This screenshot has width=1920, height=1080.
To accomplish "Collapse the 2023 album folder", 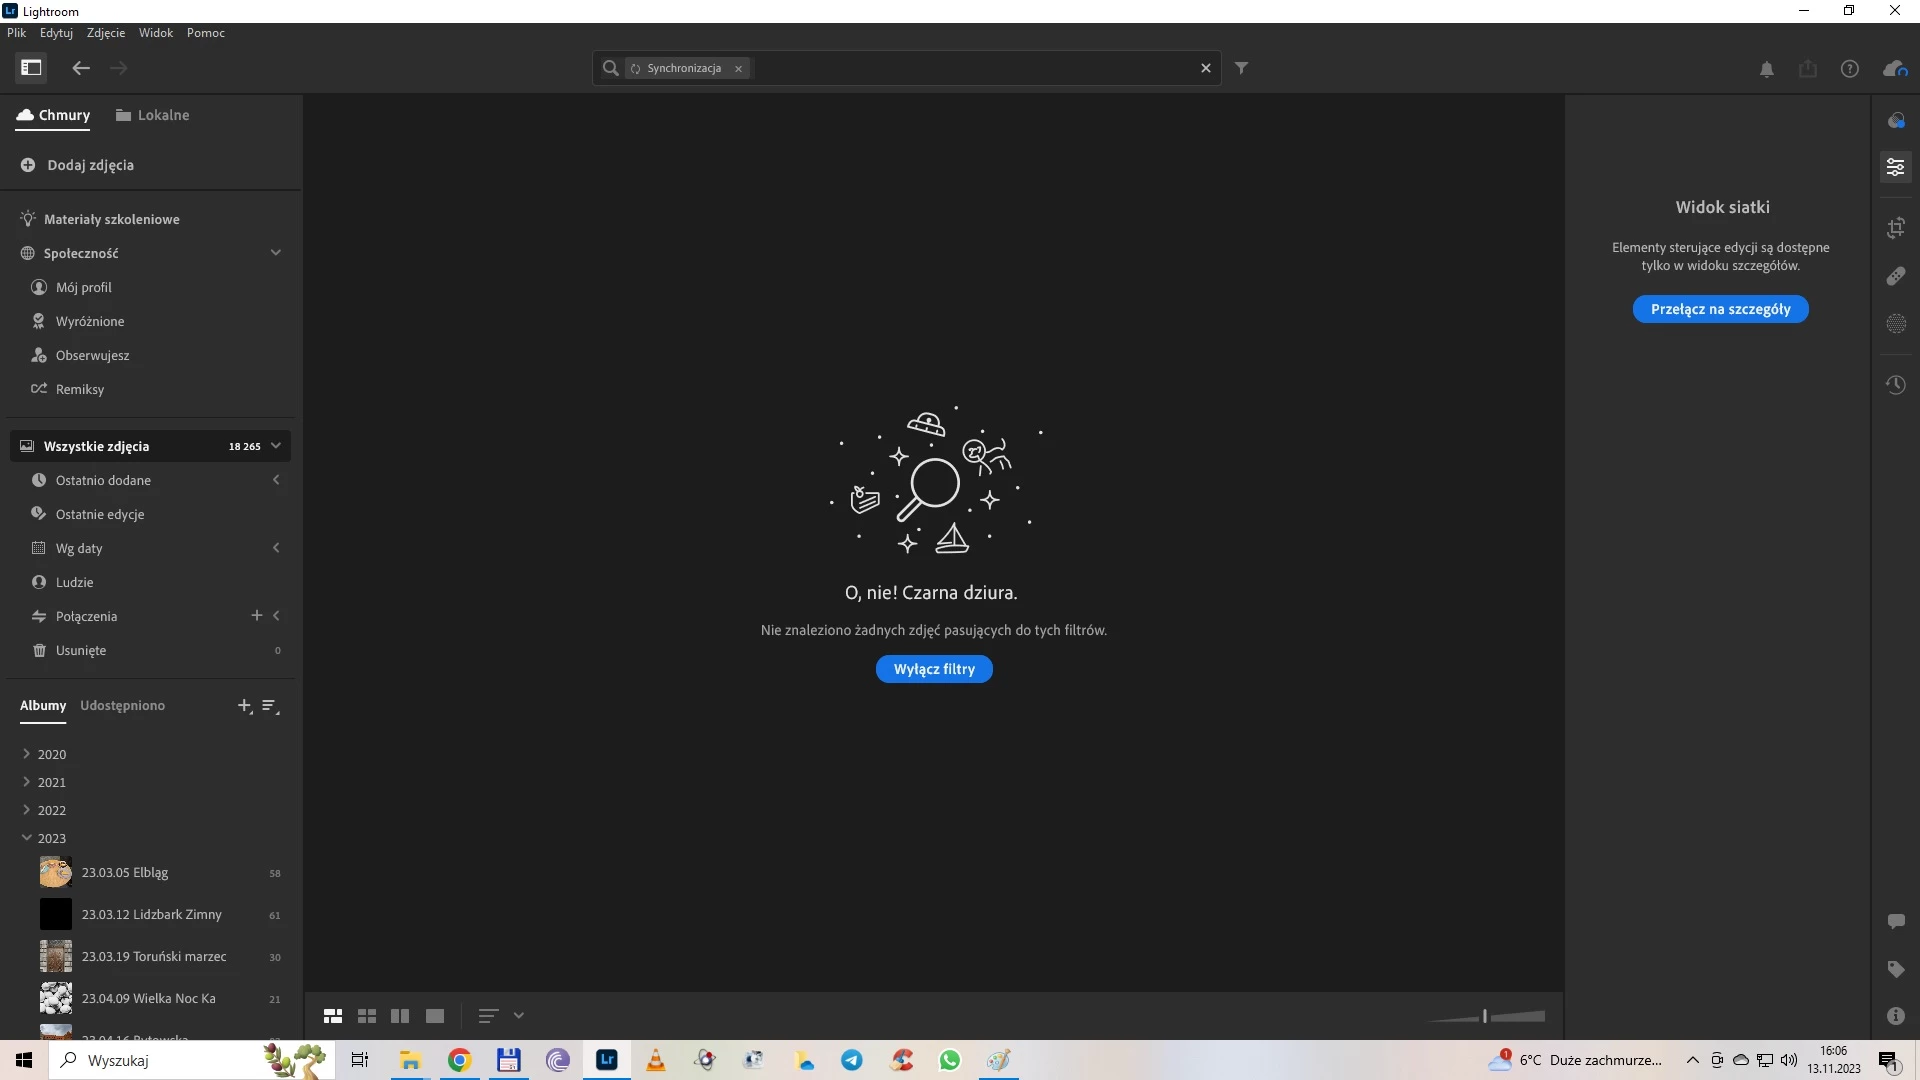I will coord(27,838).
